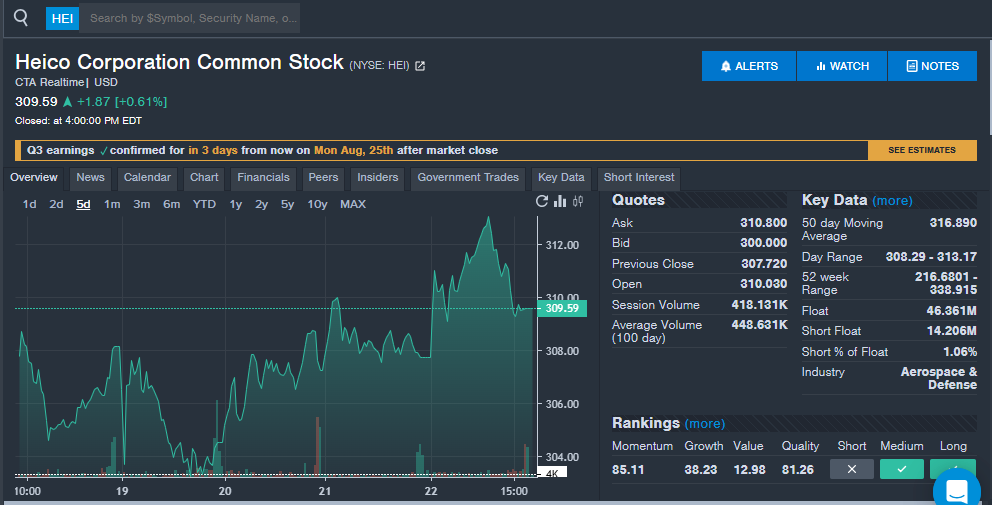Click the Open value 310.030
The height and width of the screenshot is (505, 992).
tap(764, 284)
